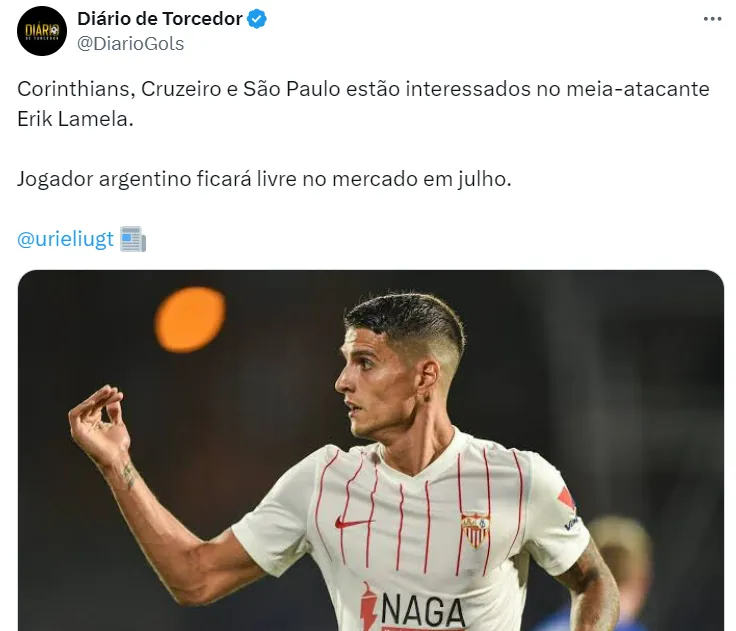This screenshot has width=736, height=631.
Task: Click the Diário de Torcedor display name
Action: 160,19
